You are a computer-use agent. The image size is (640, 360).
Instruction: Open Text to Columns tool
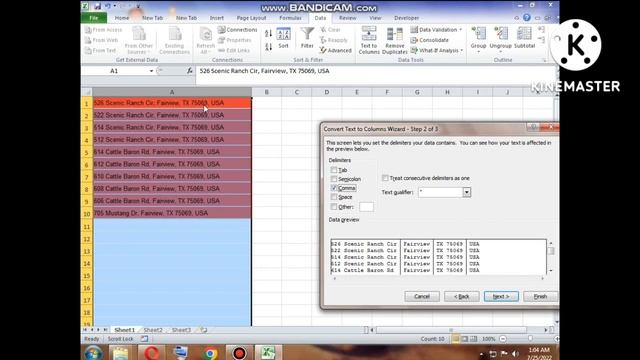[x=369, y=40]
